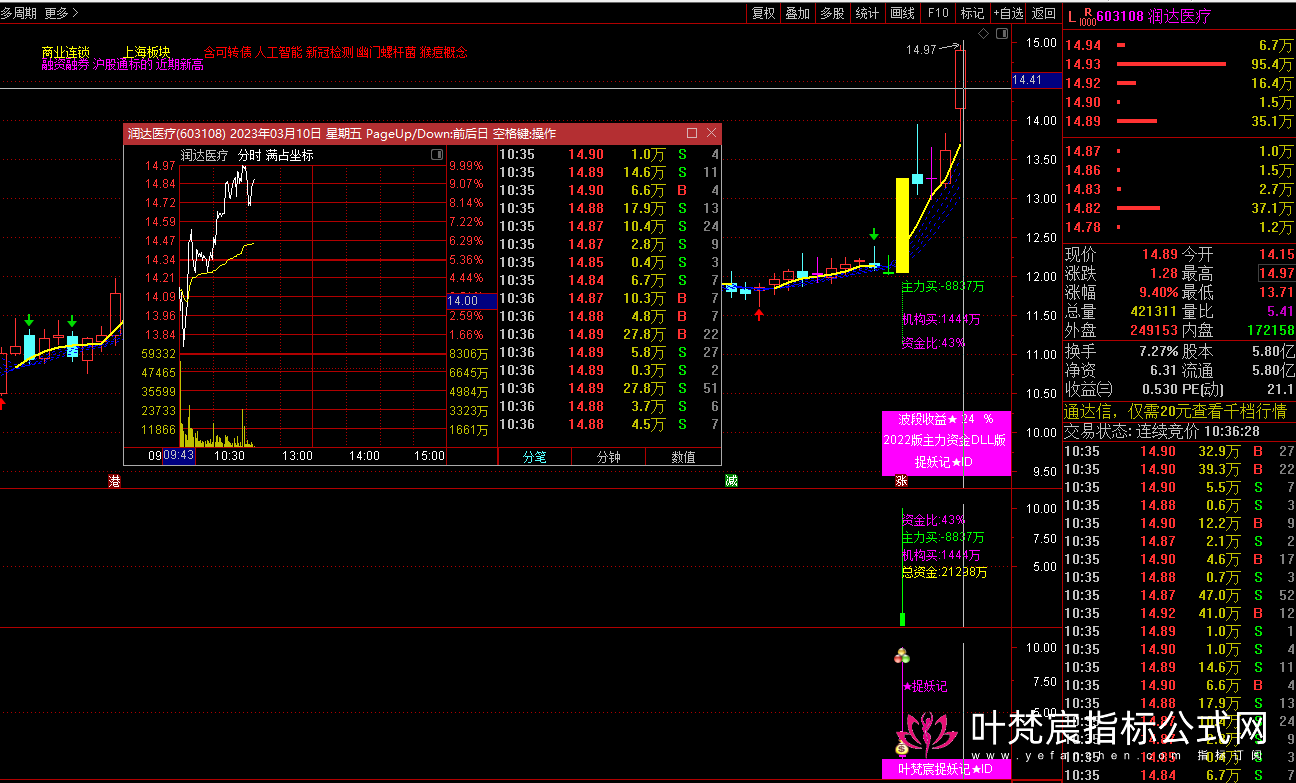The width and height of the screenshot is (1296, 783).
Task: Click the 多股 toolbar button
Action: click(x=832, y=13)
